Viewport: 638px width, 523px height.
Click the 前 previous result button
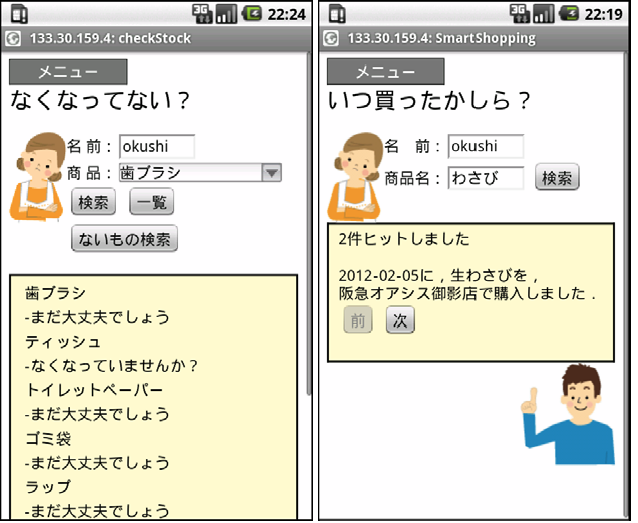pos(357,320)
